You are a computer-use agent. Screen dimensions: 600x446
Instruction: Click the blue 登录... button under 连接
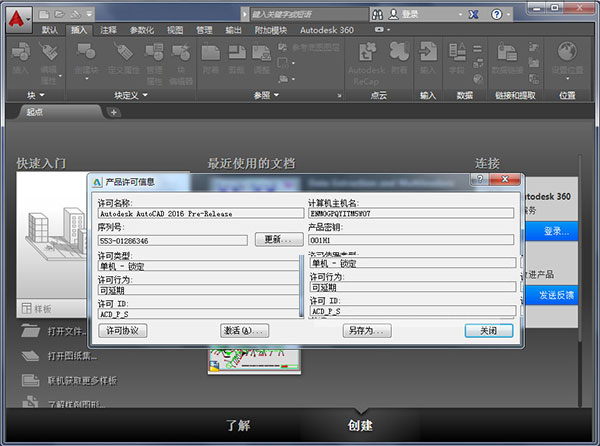(552, 231)
